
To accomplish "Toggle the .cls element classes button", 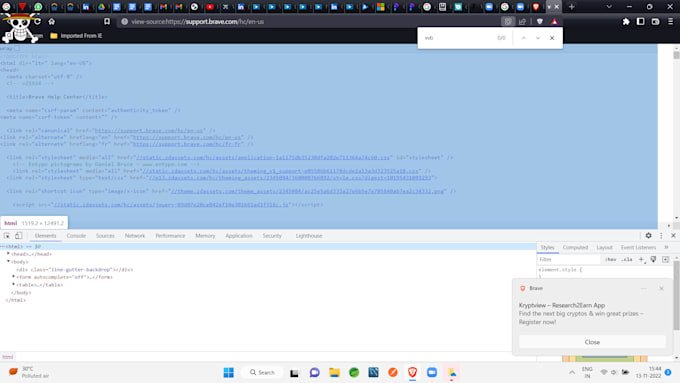I will [x=627, y=259].
